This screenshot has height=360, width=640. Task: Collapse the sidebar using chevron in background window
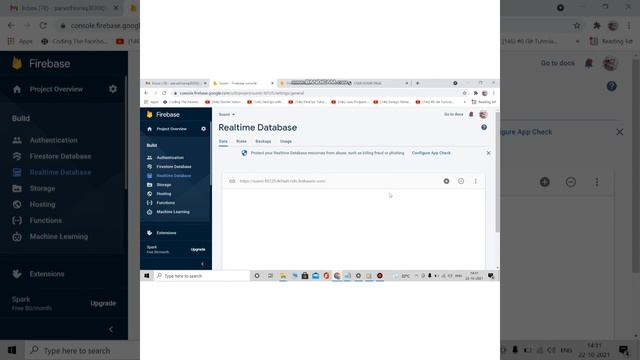[111, 329]
